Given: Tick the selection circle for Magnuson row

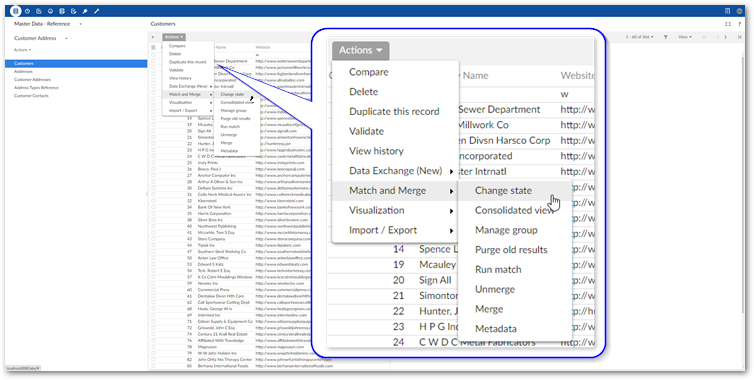Looking at the screenshot, I should 153,347.
